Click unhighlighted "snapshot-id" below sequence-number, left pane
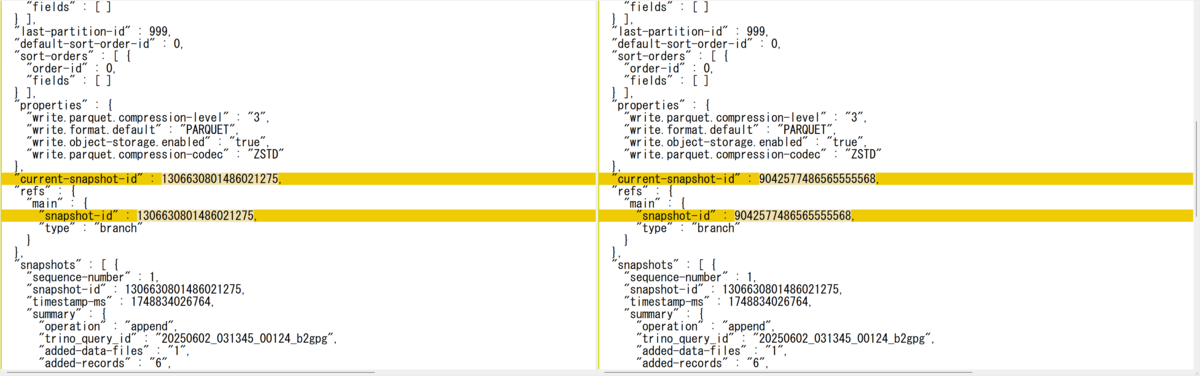1200x376 pixels. click(x=135, y=288)
